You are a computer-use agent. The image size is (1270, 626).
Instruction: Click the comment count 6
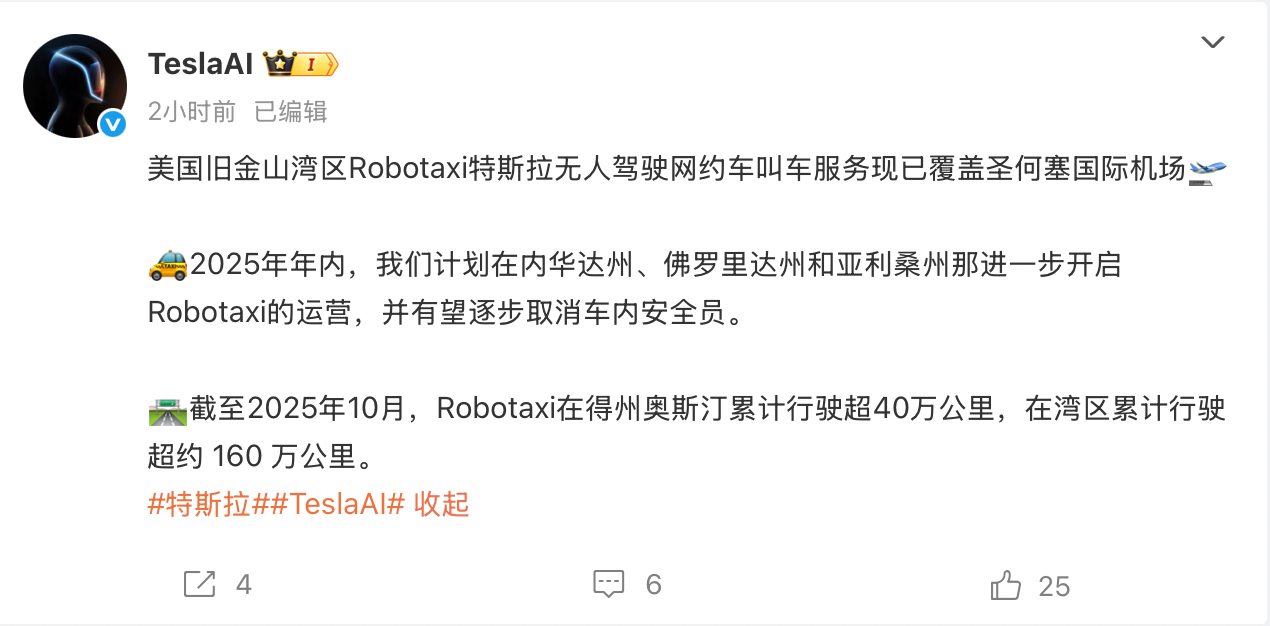(654, 585)
